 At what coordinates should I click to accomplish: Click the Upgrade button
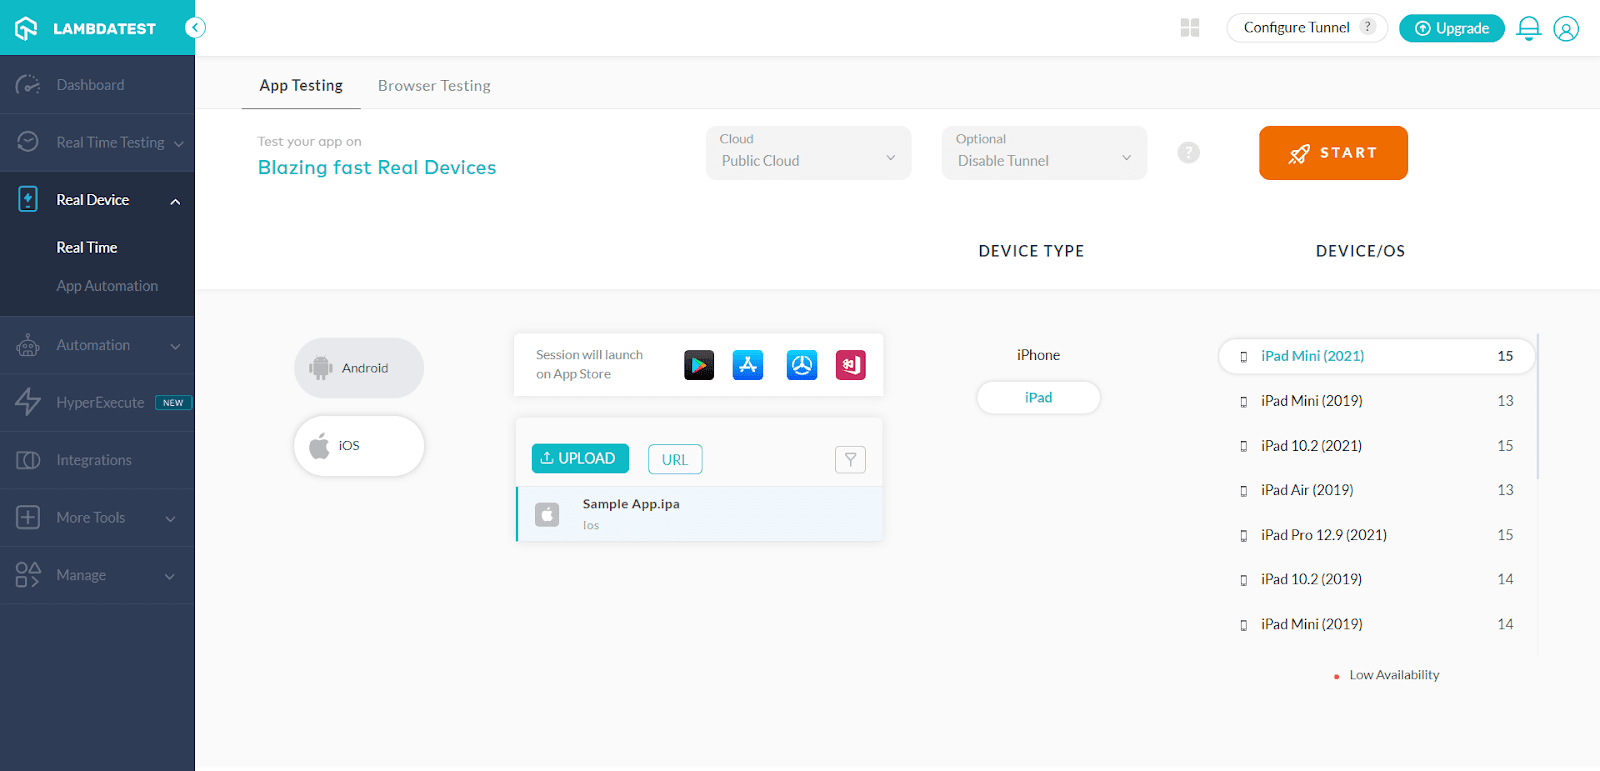tap(1452, 28)
